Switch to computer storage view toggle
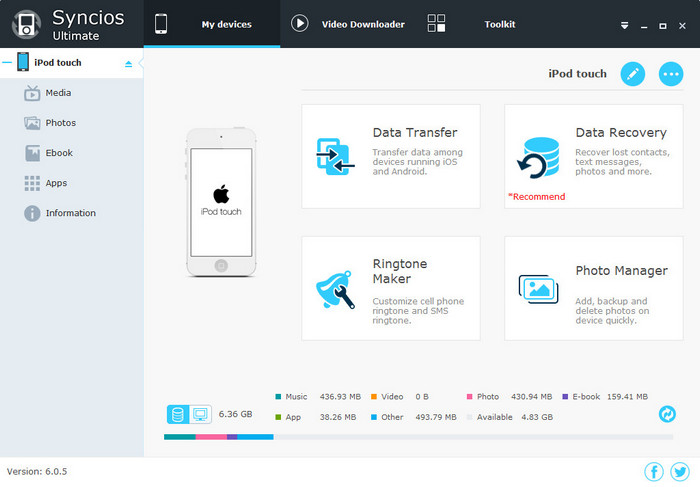 200,414
